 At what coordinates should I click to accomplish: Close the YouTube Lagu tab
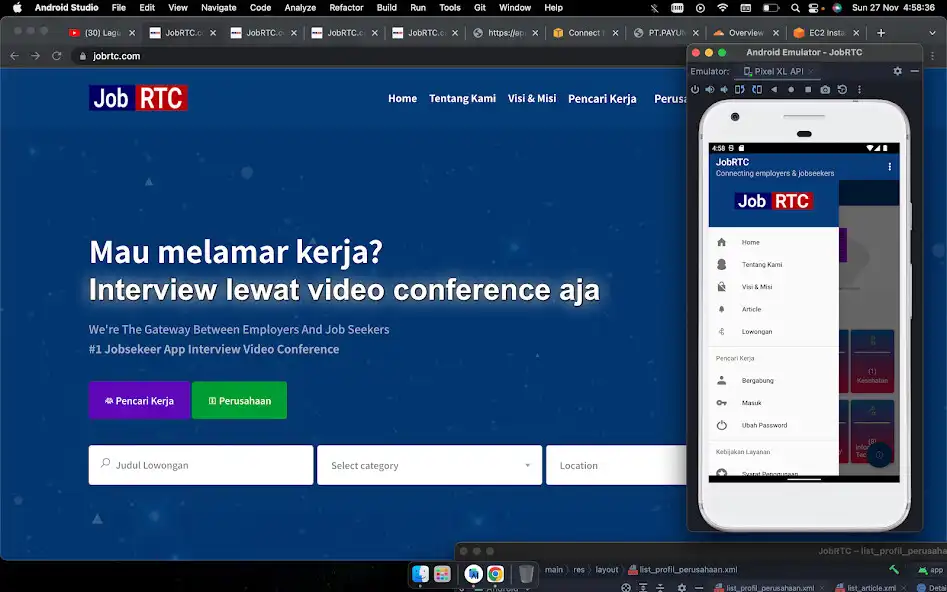click(132, 33)
